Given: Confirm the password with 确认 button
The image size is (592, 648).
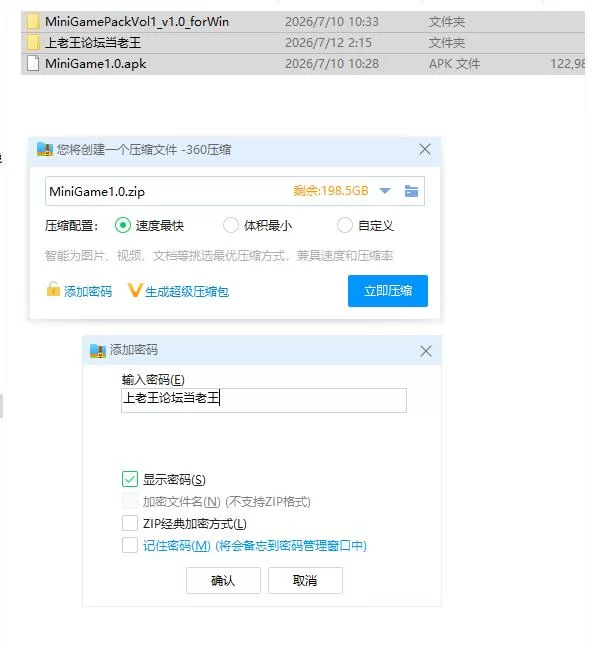Looking at the screenshot, I should pyautogui.click(x=223, y=580).
